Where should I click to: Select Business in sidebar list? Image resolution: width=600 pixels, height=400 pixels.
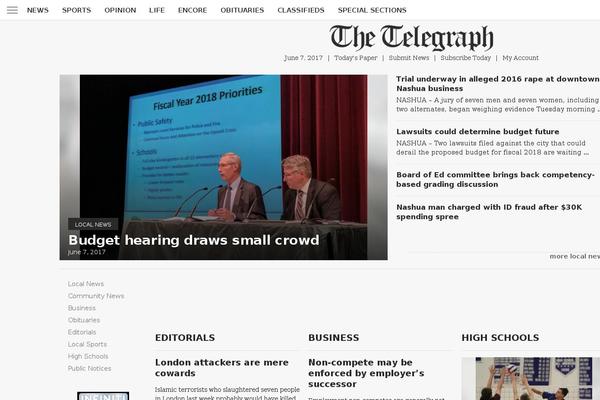(x=82, y=308)
